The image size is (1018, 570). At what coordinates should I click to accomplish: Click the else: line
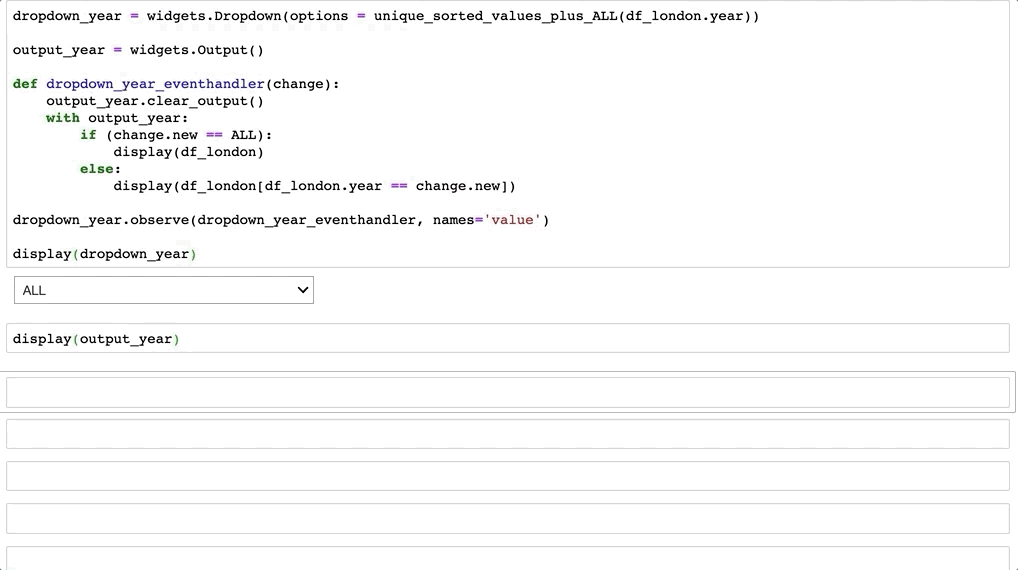point(101,169)
